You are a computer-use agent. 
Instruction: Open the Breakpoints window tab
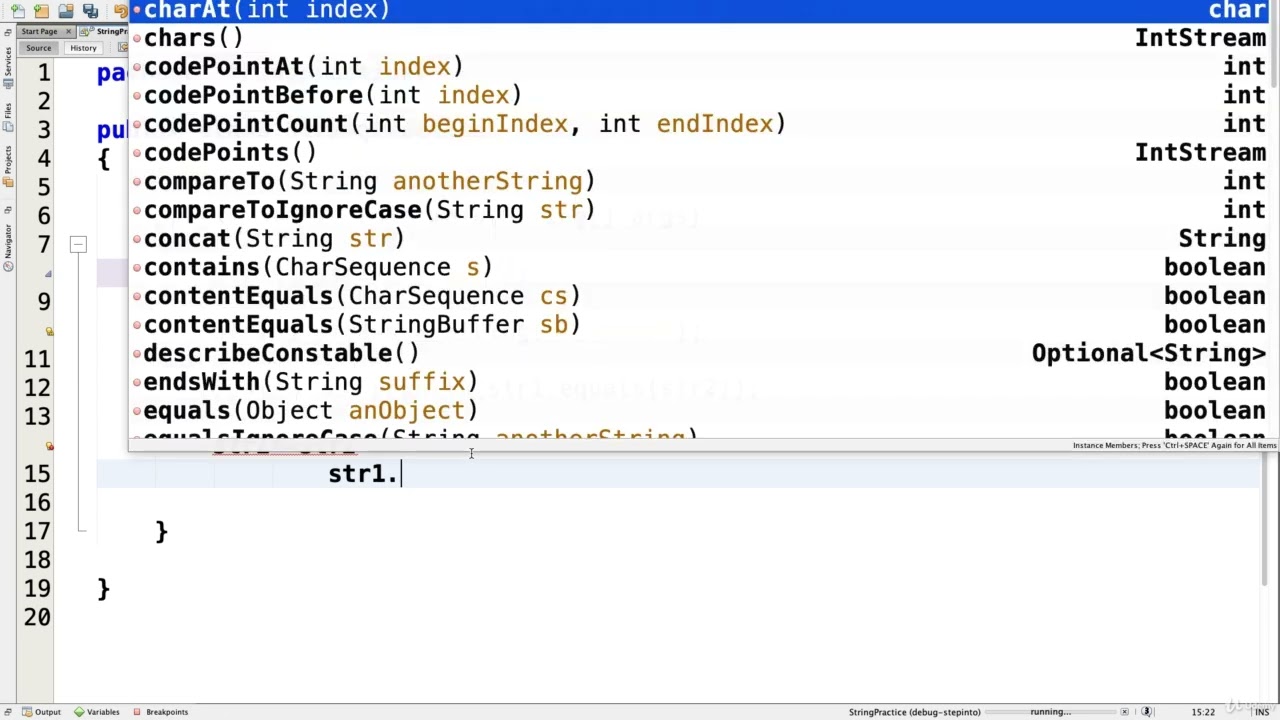(x=160, y=712)
